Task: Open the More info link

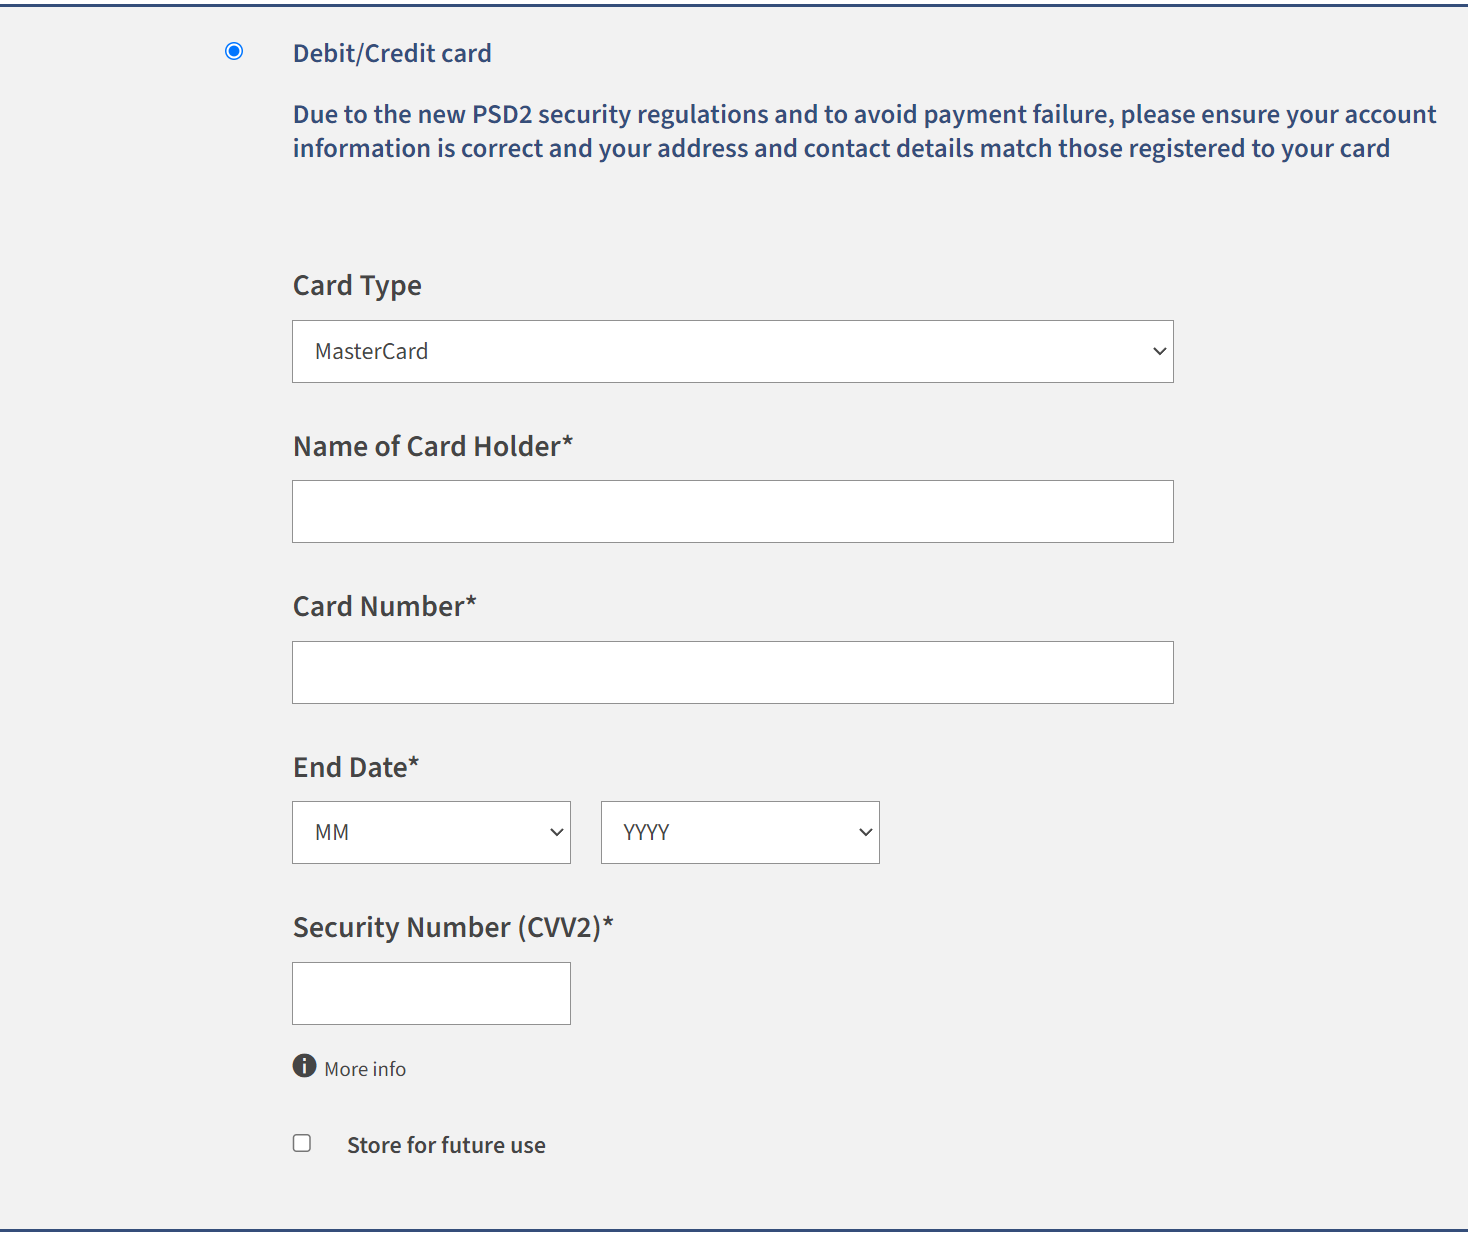Action: [365, 1069]
